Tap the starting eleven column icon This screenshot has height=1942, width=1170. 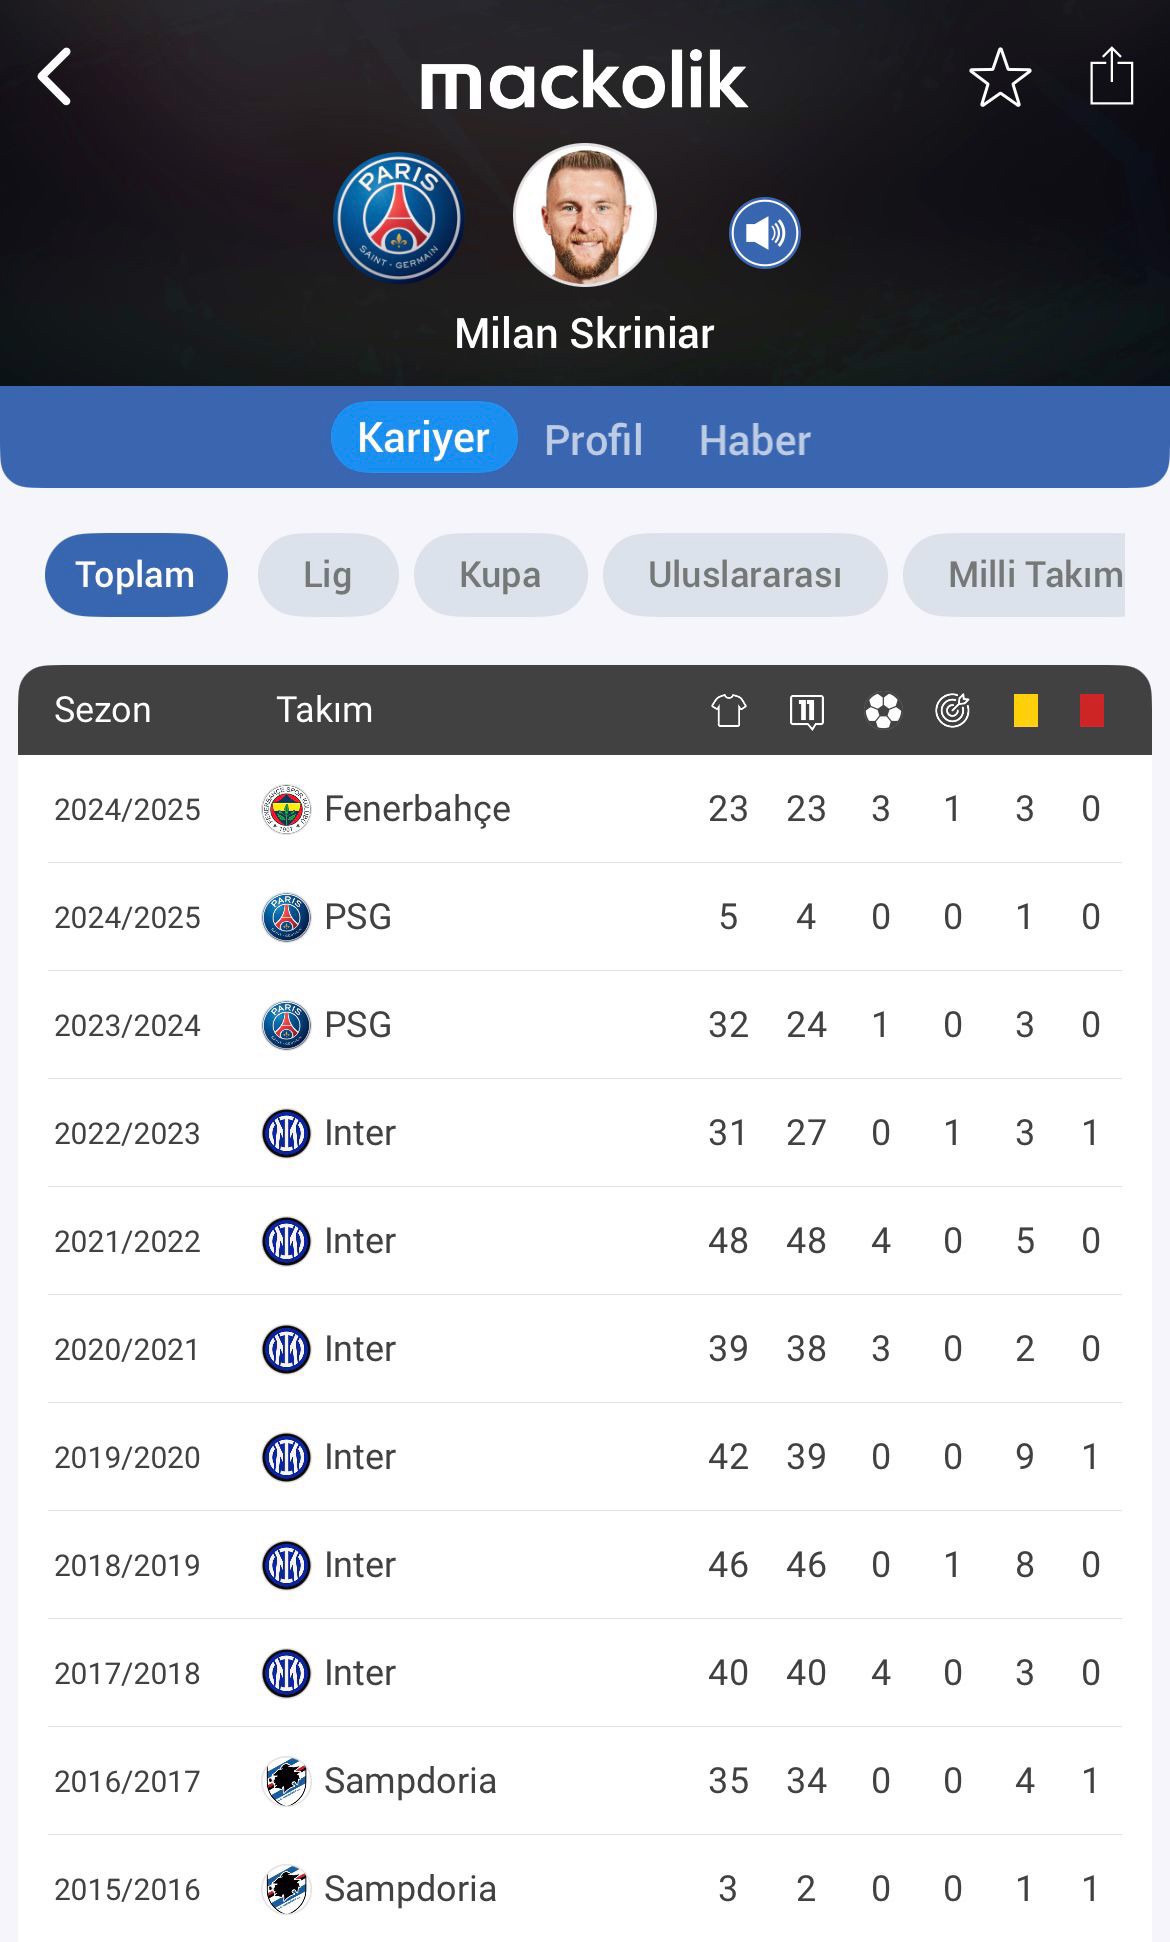(x=806, y=711)
